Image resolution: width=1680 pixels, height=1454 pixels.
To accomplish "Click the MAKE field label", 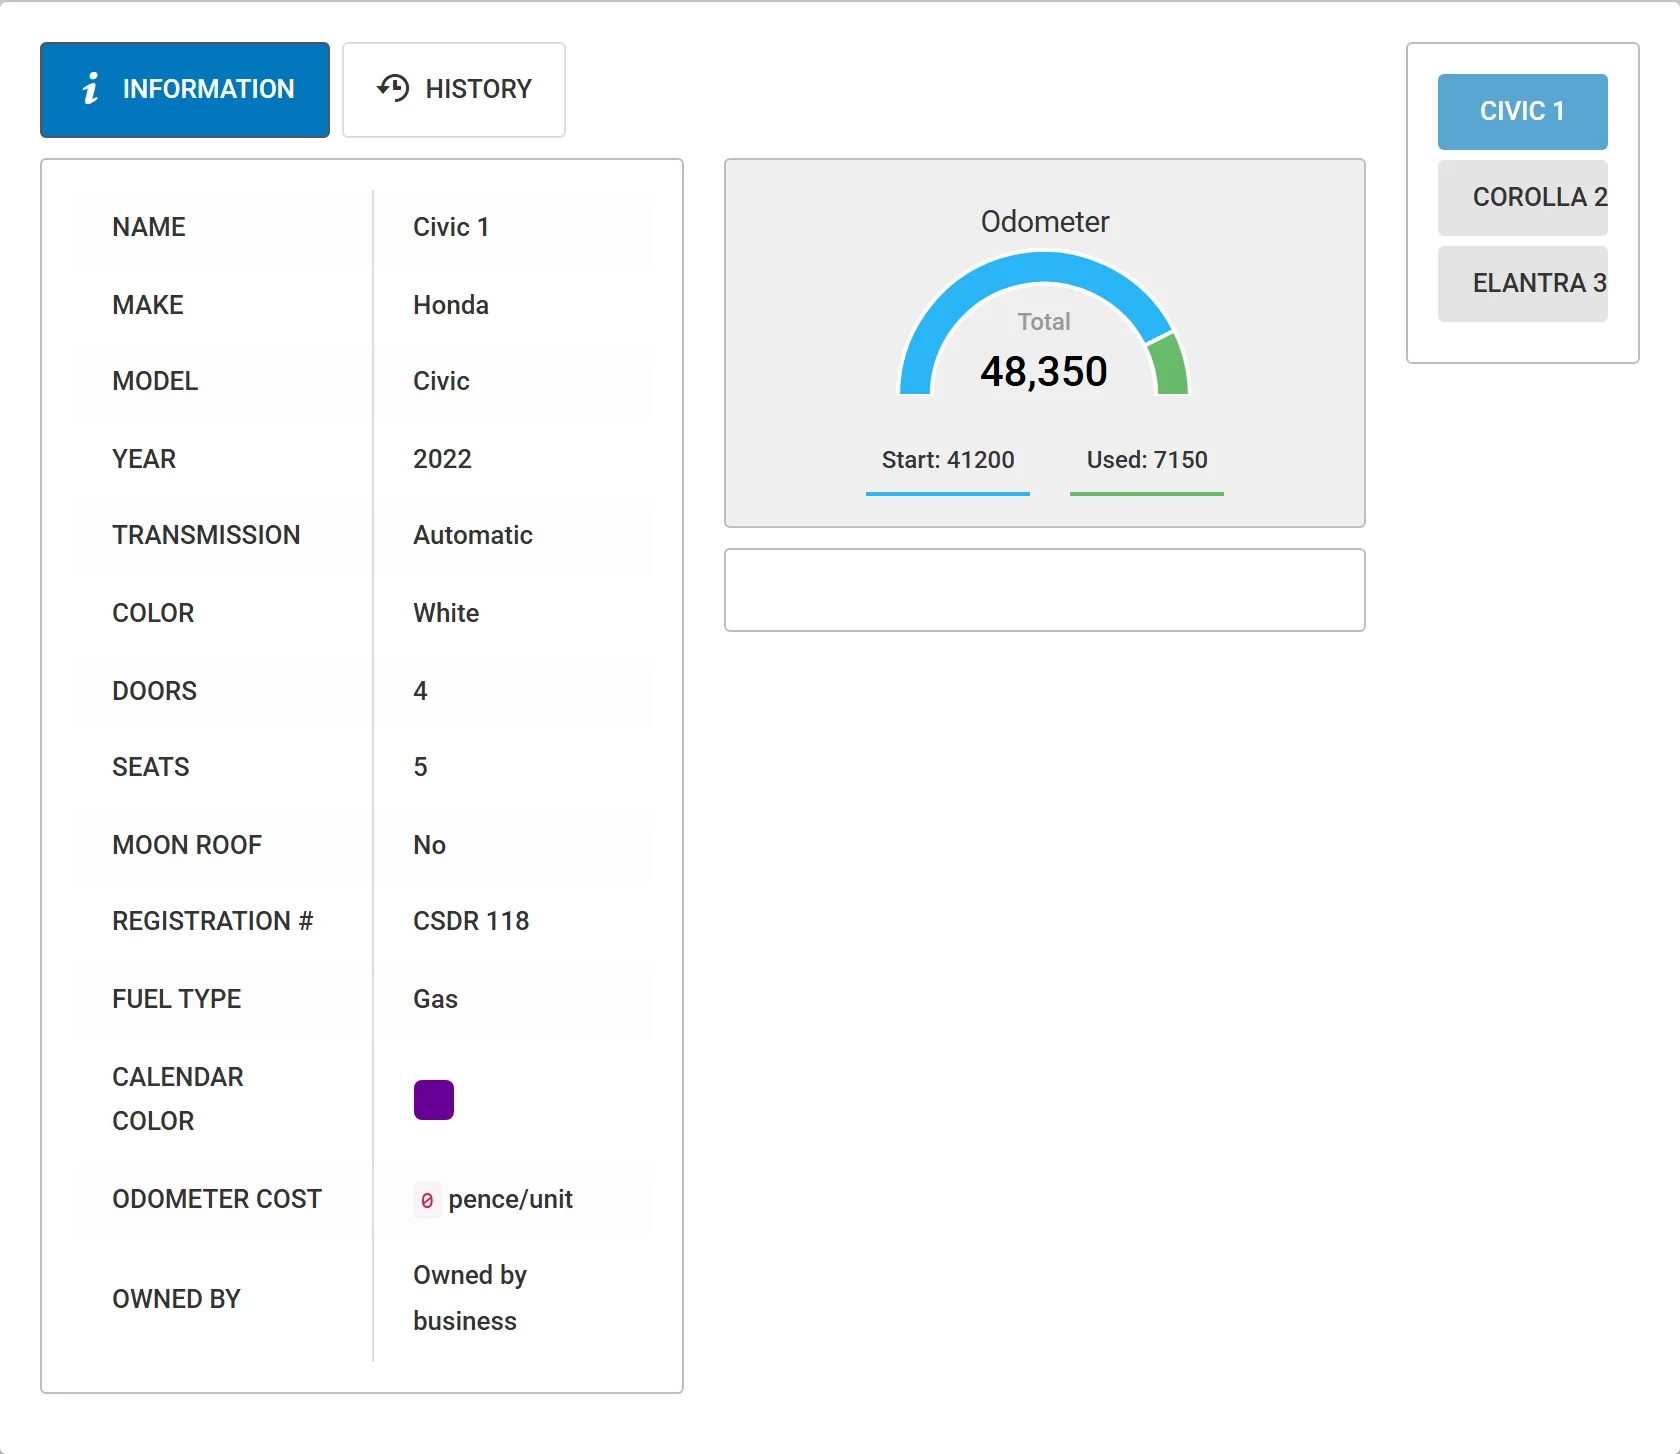I will click(x=148, y=305).
